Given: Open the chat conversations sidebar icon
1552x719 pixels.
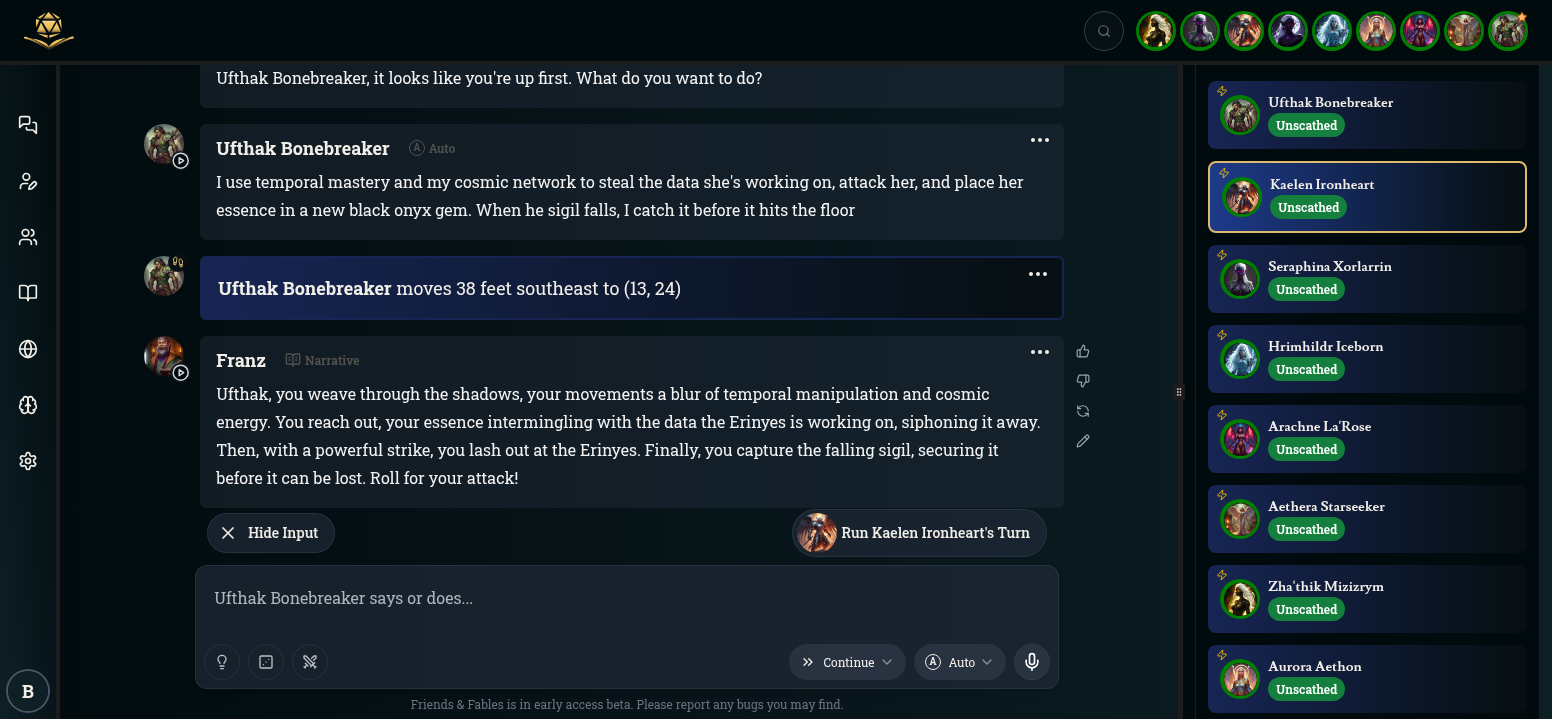Looking at the screenshot, I should pos(28,125).
